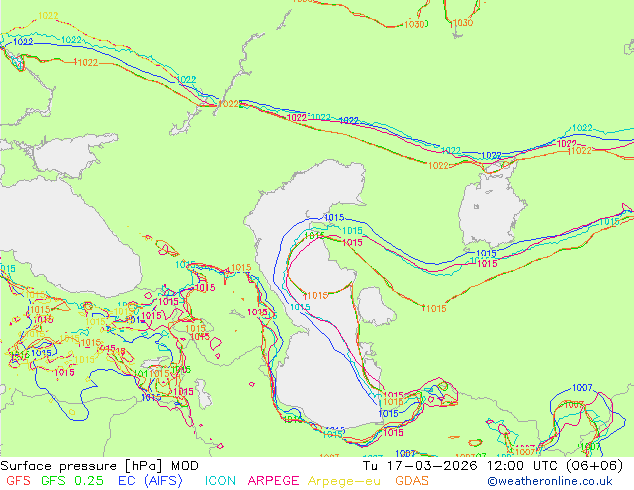Click the GFS legend label
The image size is (634, 490).
(18, 481)
